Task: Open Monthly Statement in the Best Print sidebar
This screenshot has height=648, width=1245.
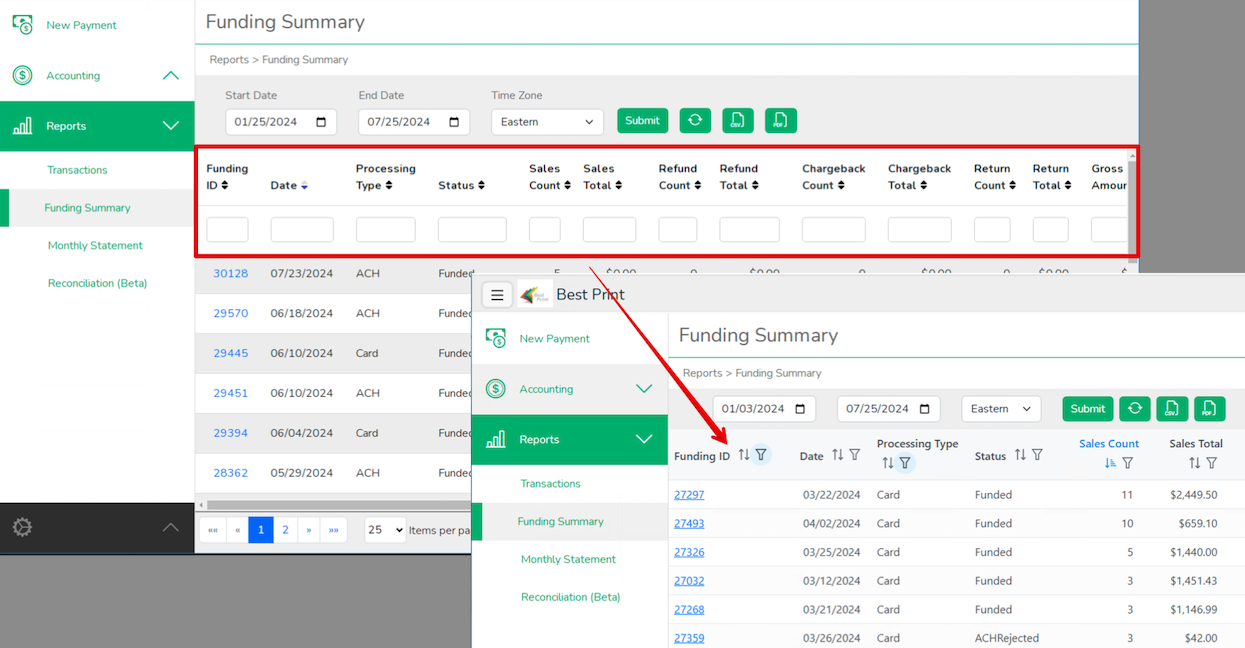Action: pos(568,559)
